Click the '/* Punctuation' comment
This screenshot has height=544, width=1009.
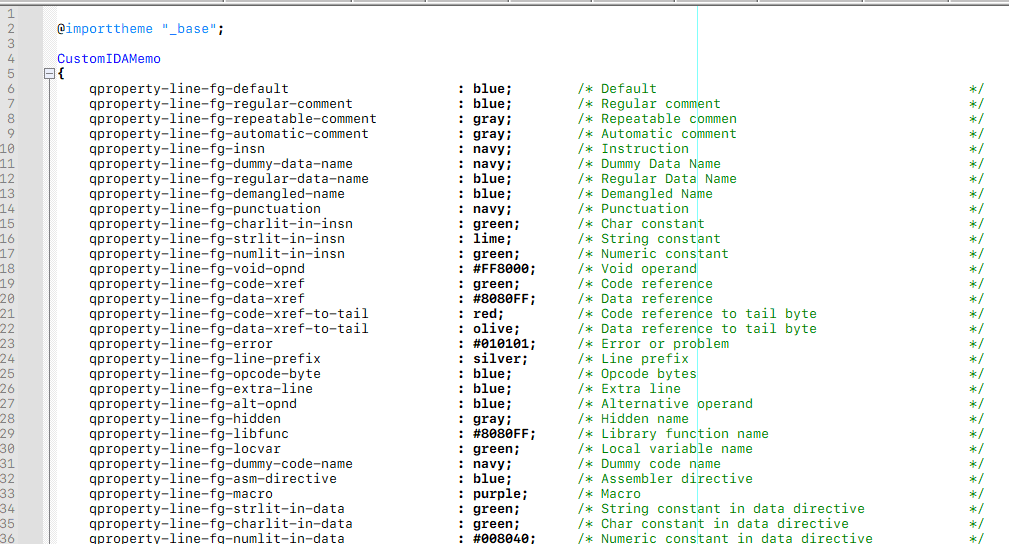(633, 209)
